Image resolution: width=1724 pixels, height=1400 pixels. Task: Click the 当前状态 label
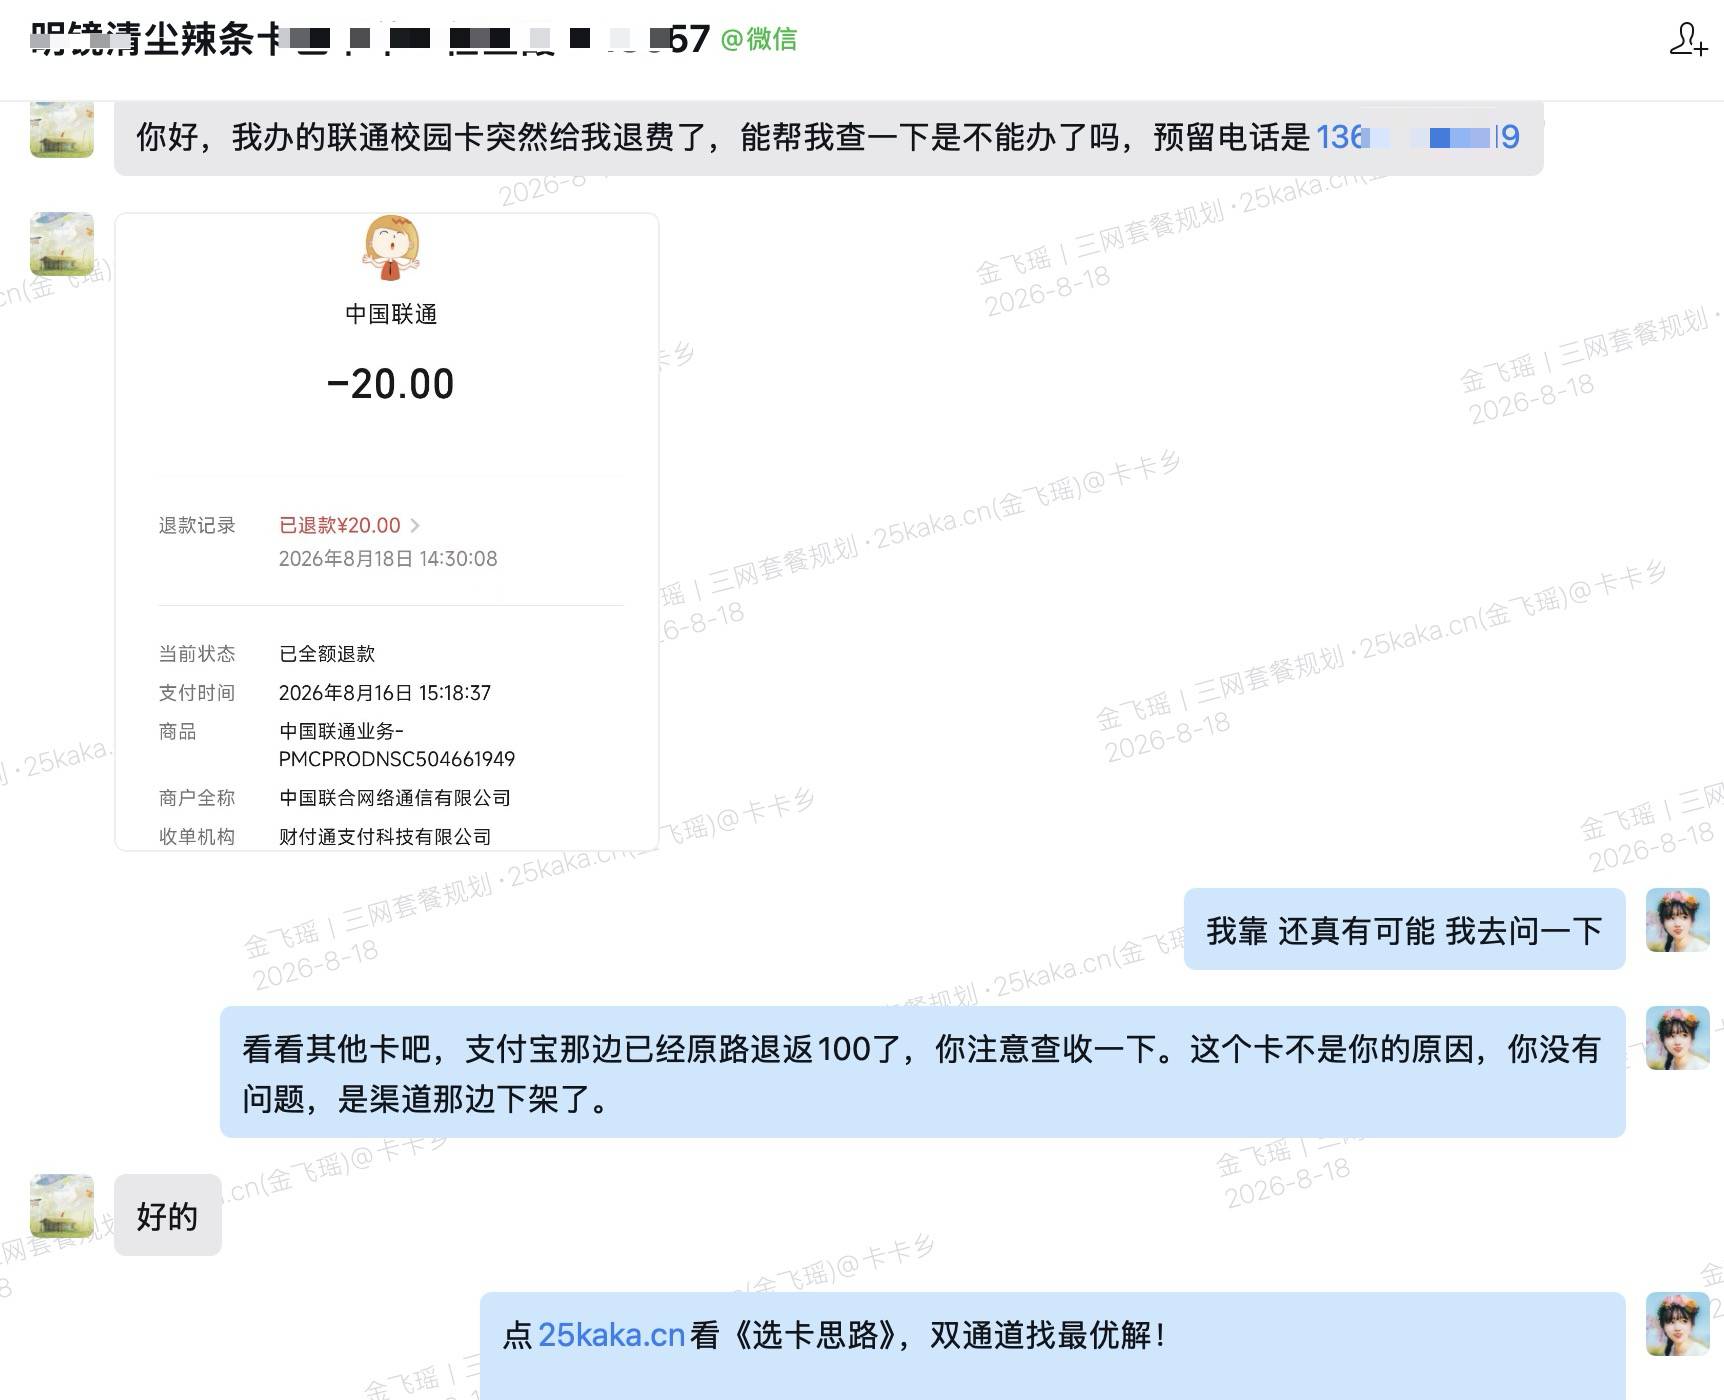pyautogui.click(x=197, y=654)
